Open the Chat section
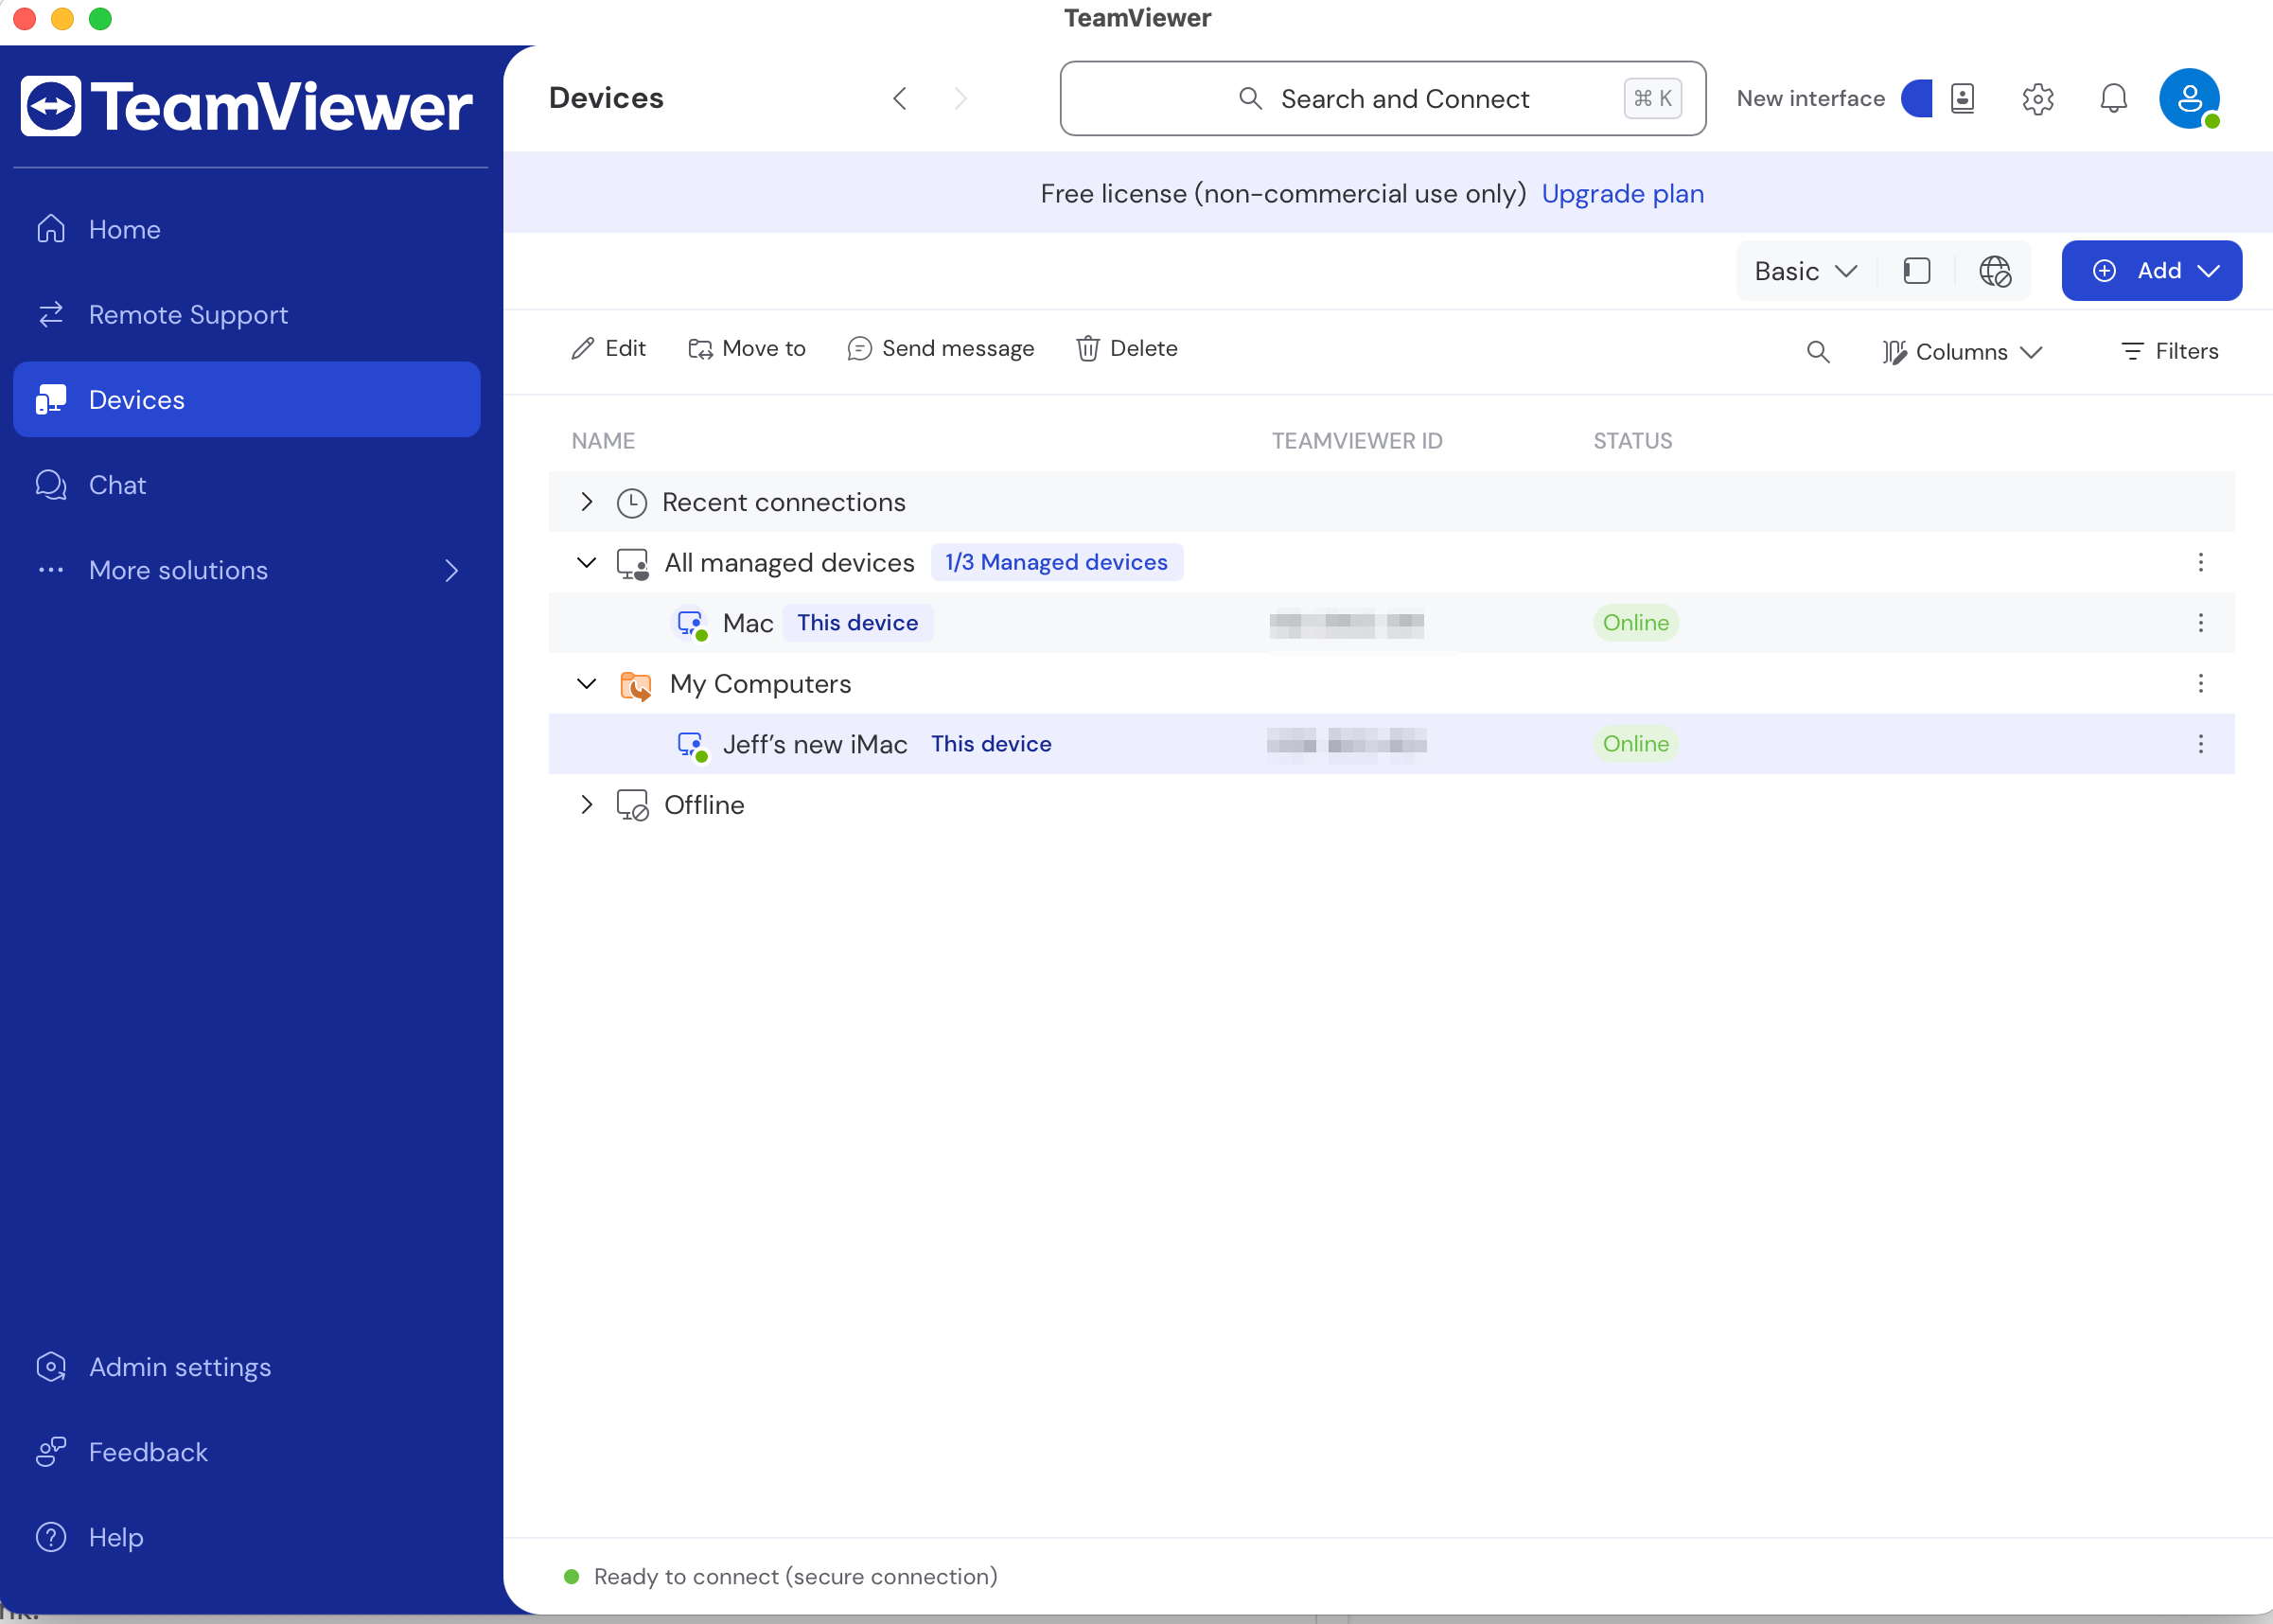This screenshot has width=2273, height=1624. 246,485
